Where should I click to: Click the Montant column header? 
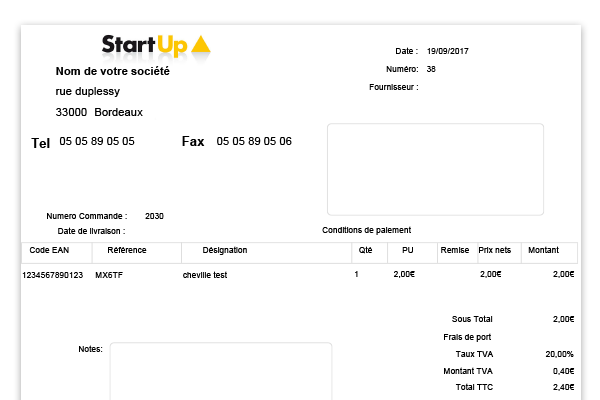click(x=543, y=250)
